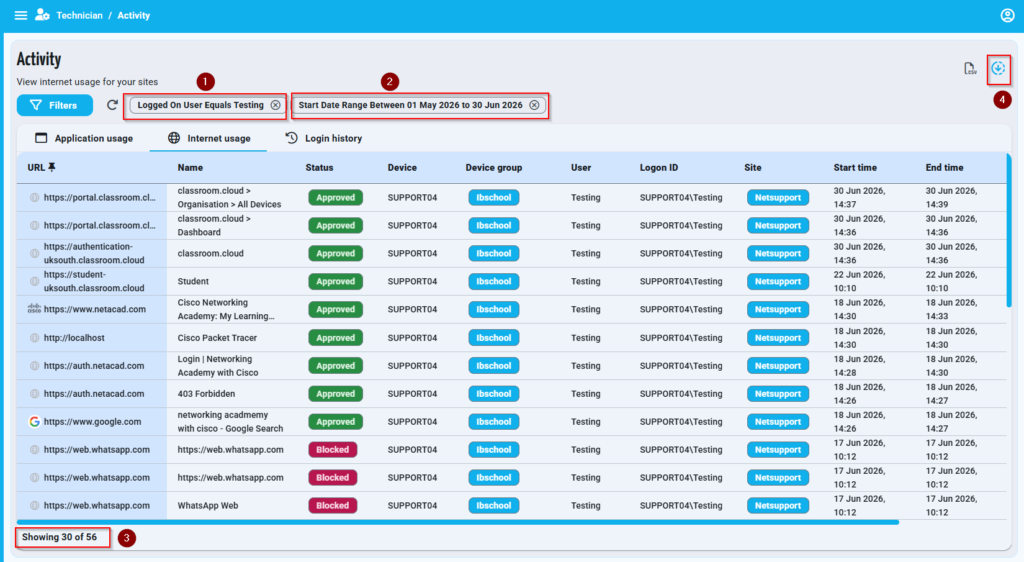The width and height of the screenshot is (1024, 562).
Task: Click https://www.netacad.com URL
Action: 95,309
